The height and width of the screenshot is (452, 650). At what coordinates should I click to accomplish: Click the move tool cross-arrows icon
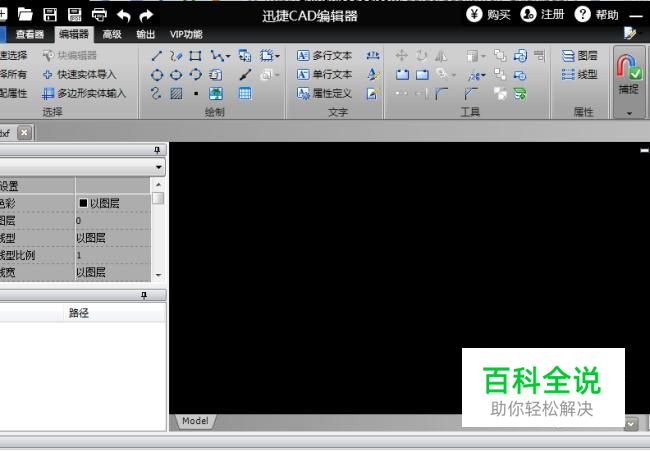(401, 56)
